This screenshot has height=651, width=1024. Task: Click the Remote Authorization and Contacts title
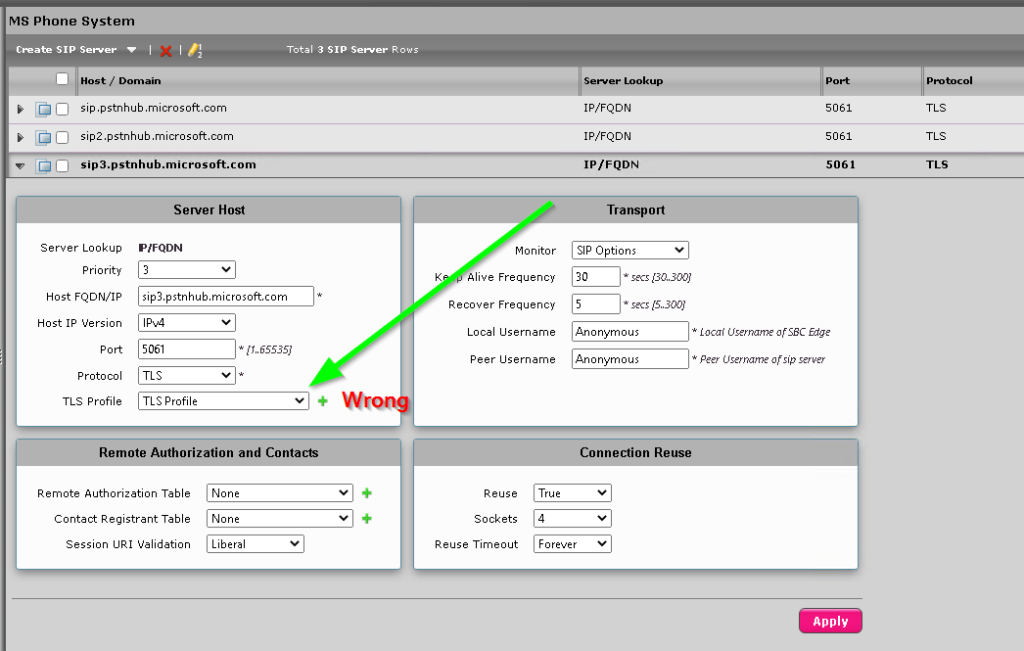pyautogui.click(x=208, y=453)
